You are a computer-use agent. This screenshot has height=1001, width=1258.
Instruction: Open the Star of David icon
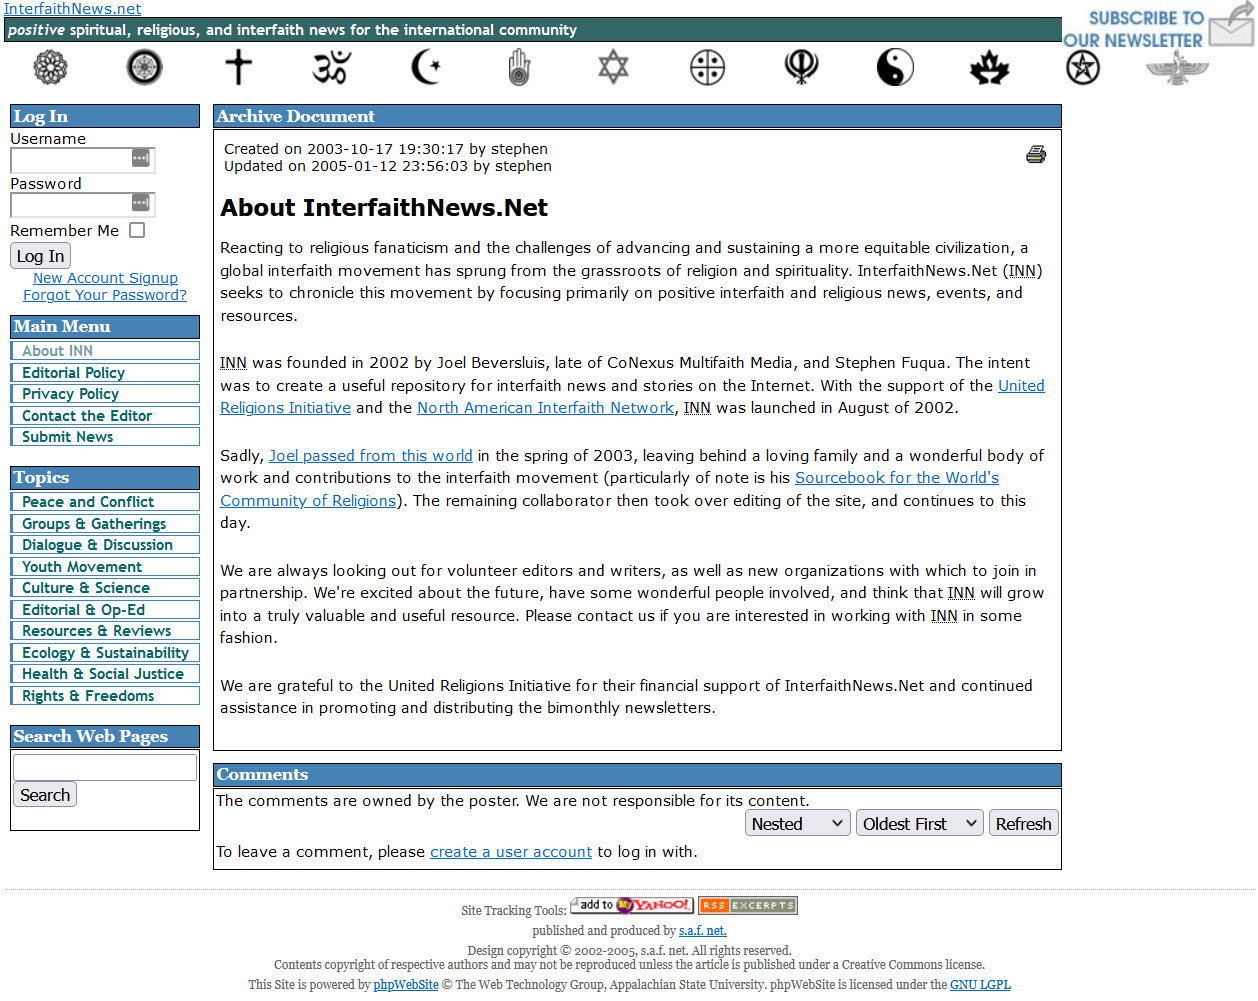point(613,67)
